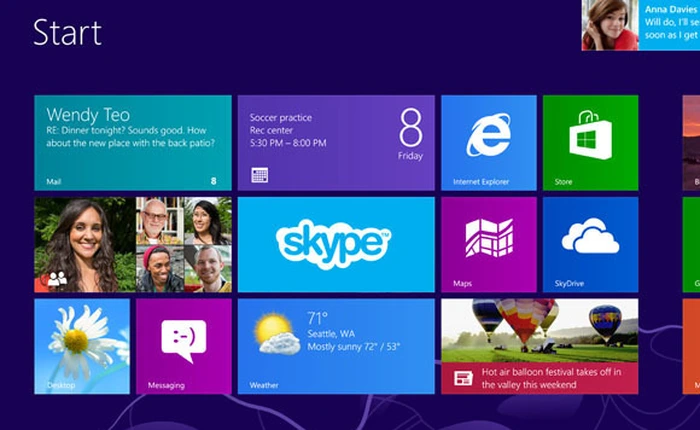Click the 'Rec center' location text
Screen dimensions: 700x430
tap(271, 130)
